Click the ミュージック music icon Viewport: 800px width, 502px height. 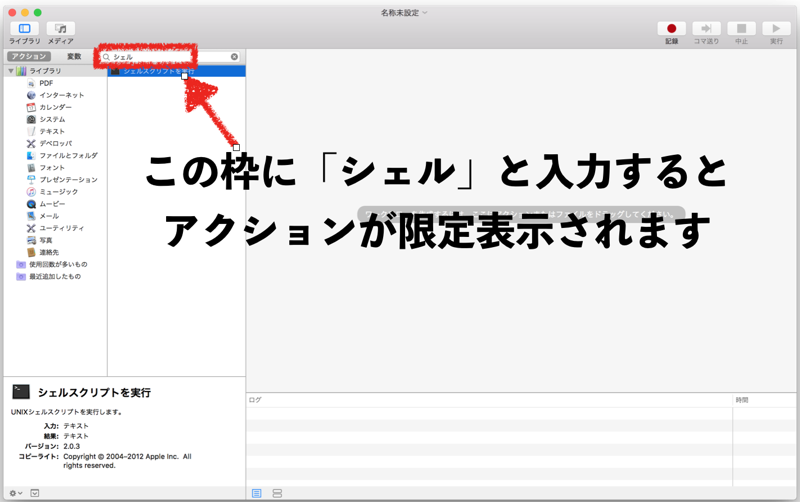point(31,192)
